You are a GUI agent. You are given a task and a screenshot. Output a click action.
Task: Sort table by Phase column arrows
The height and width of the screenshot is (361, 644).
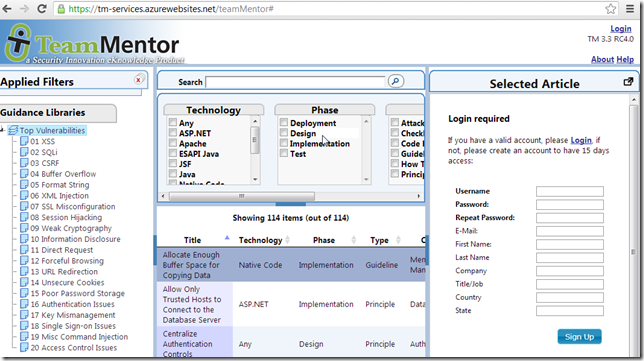[354, 240]
